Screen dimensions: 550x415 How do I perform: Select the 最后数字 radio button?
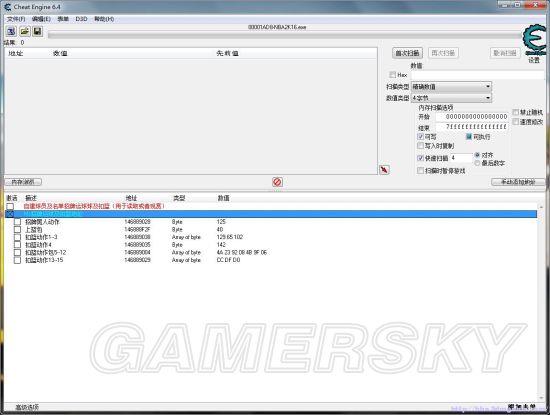click(477, 163)
